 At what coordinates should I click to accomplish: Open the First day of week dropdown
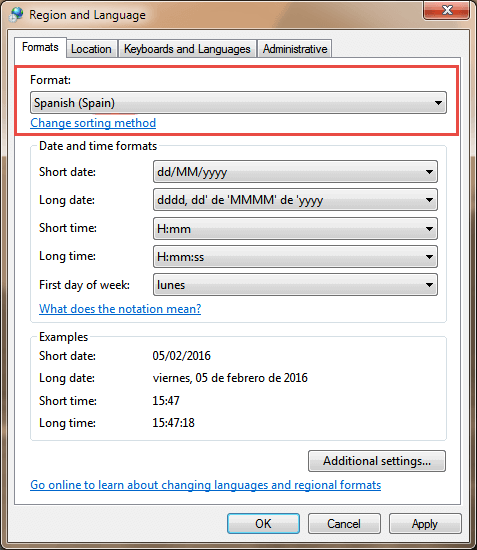click(295, 285)
